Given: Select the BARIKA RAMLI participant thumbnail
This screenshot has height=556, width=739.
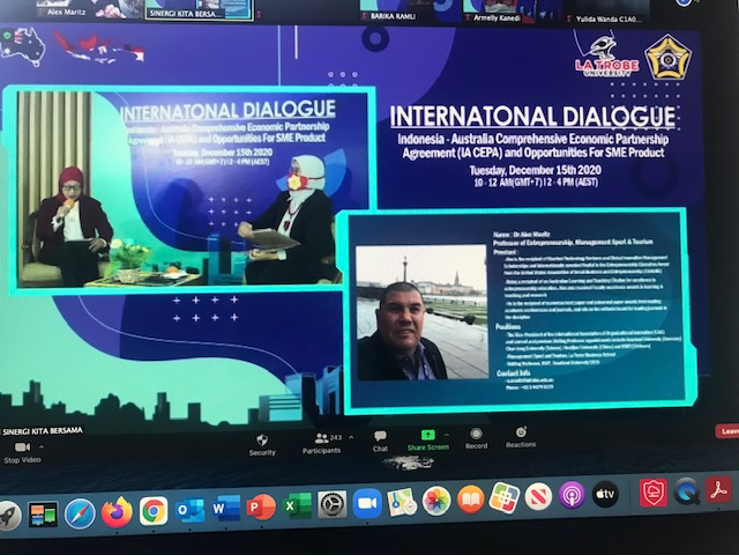Looking at the screenshot, I should (x=411, y=10).
